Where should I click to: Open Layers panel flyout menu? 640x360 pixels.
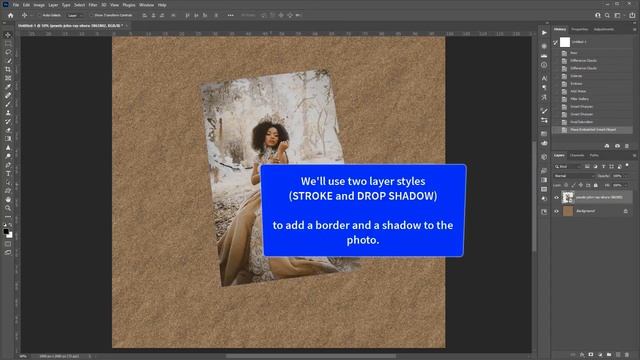click(634, 156)
